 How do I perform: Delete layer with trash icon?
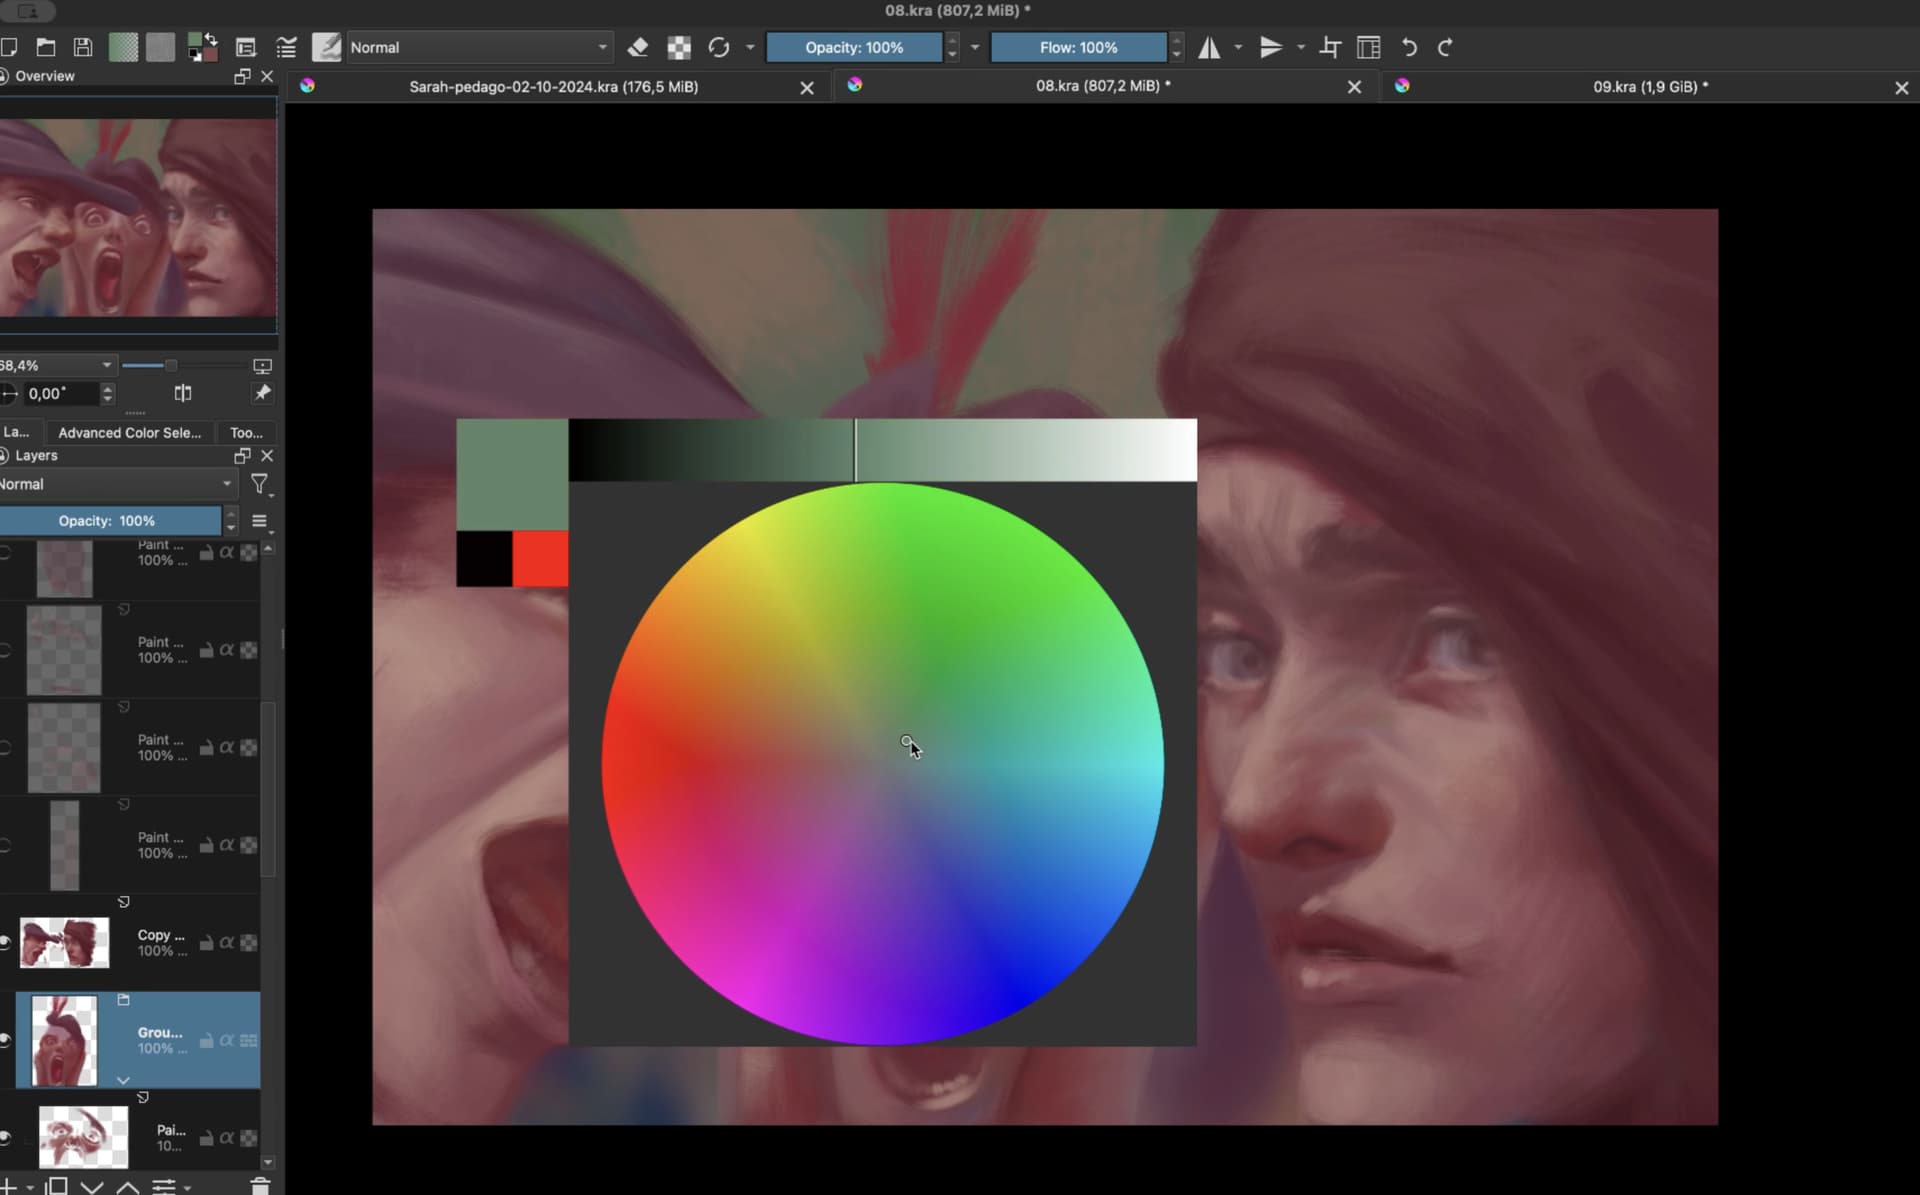[x=260, y=1186]
